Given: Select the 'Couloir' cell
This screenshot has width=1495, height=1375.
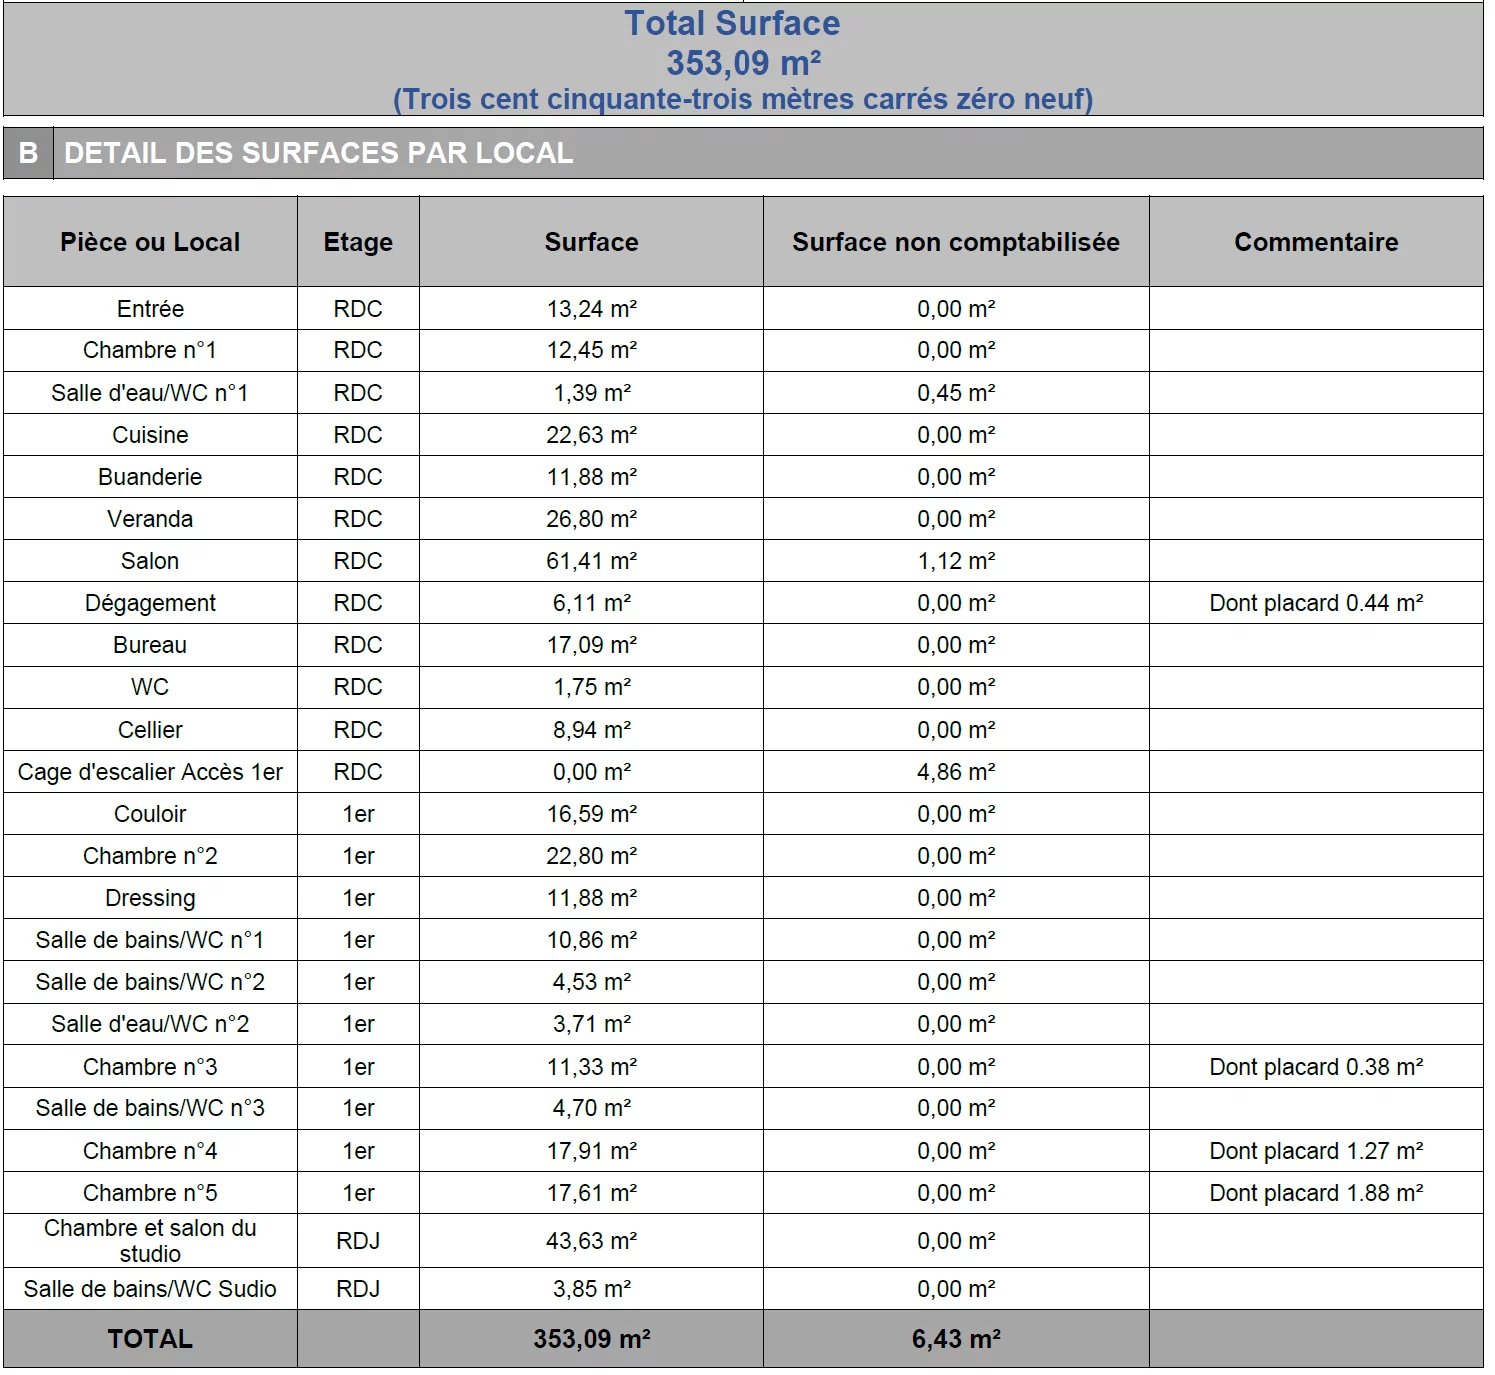Looking at the screenshot, I should 150,814.
